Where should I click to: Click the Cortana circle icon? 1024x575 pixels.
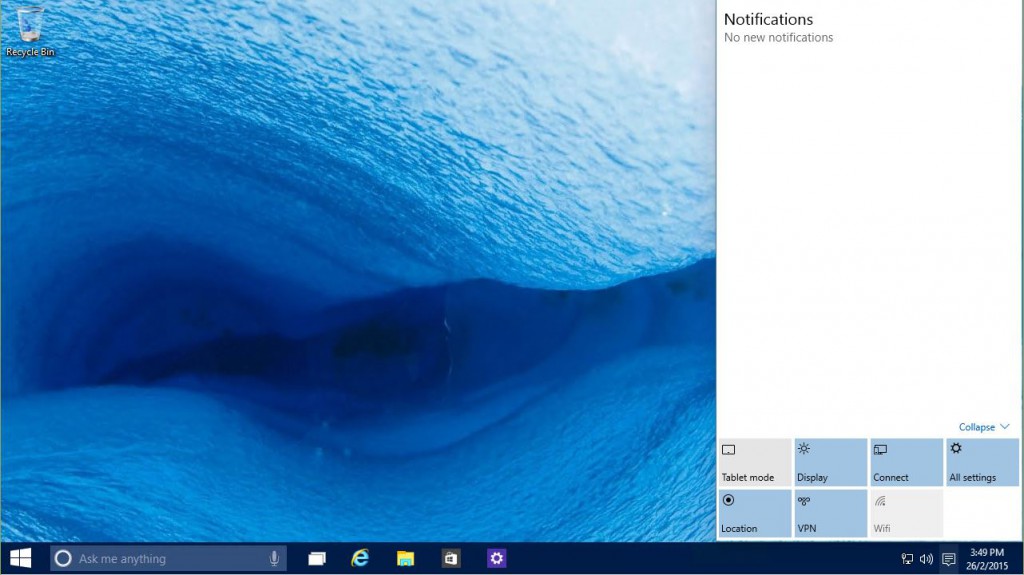(63, 559)
